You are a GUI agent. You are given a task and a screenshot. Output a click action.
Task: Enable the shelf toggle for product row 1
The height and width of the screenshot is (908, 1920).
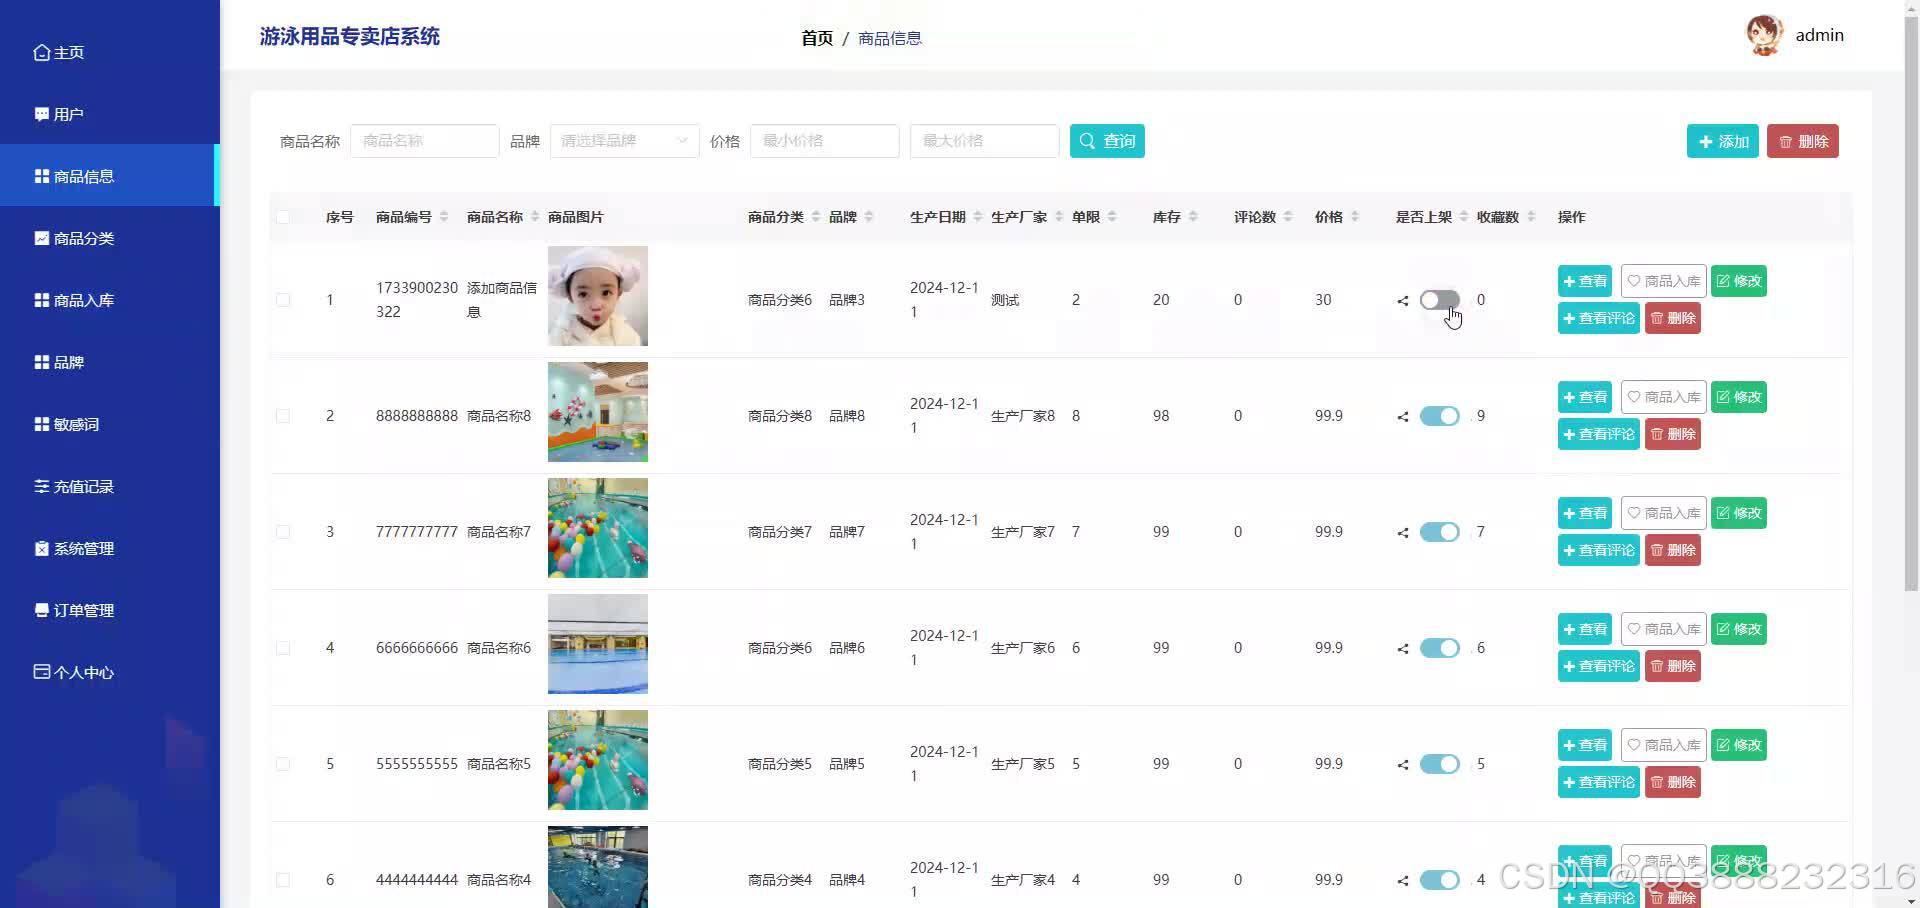coord(1439,300)
